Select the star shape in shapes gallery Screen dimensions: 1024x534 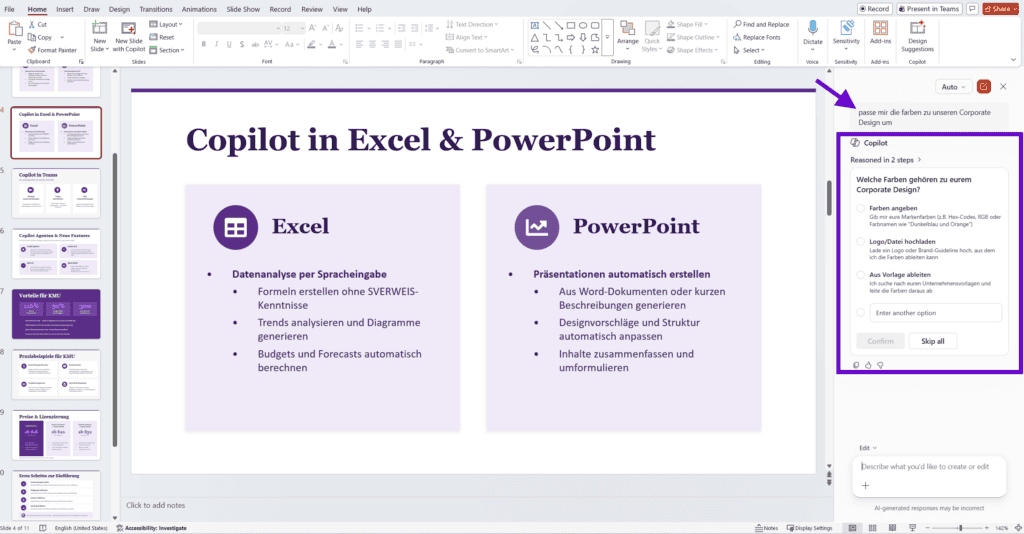pyautogui.click(x=595, y=49)
